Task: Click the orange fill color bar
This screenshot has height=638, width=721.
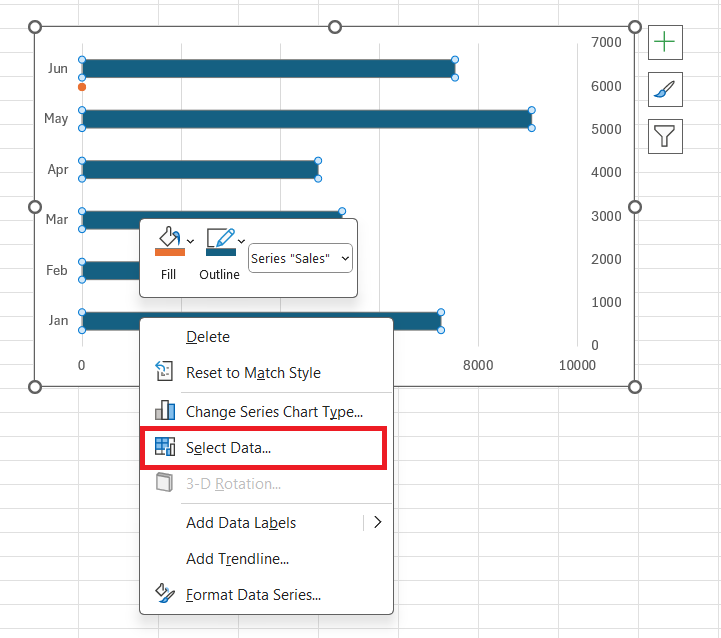Action: [x=170, y=252]
